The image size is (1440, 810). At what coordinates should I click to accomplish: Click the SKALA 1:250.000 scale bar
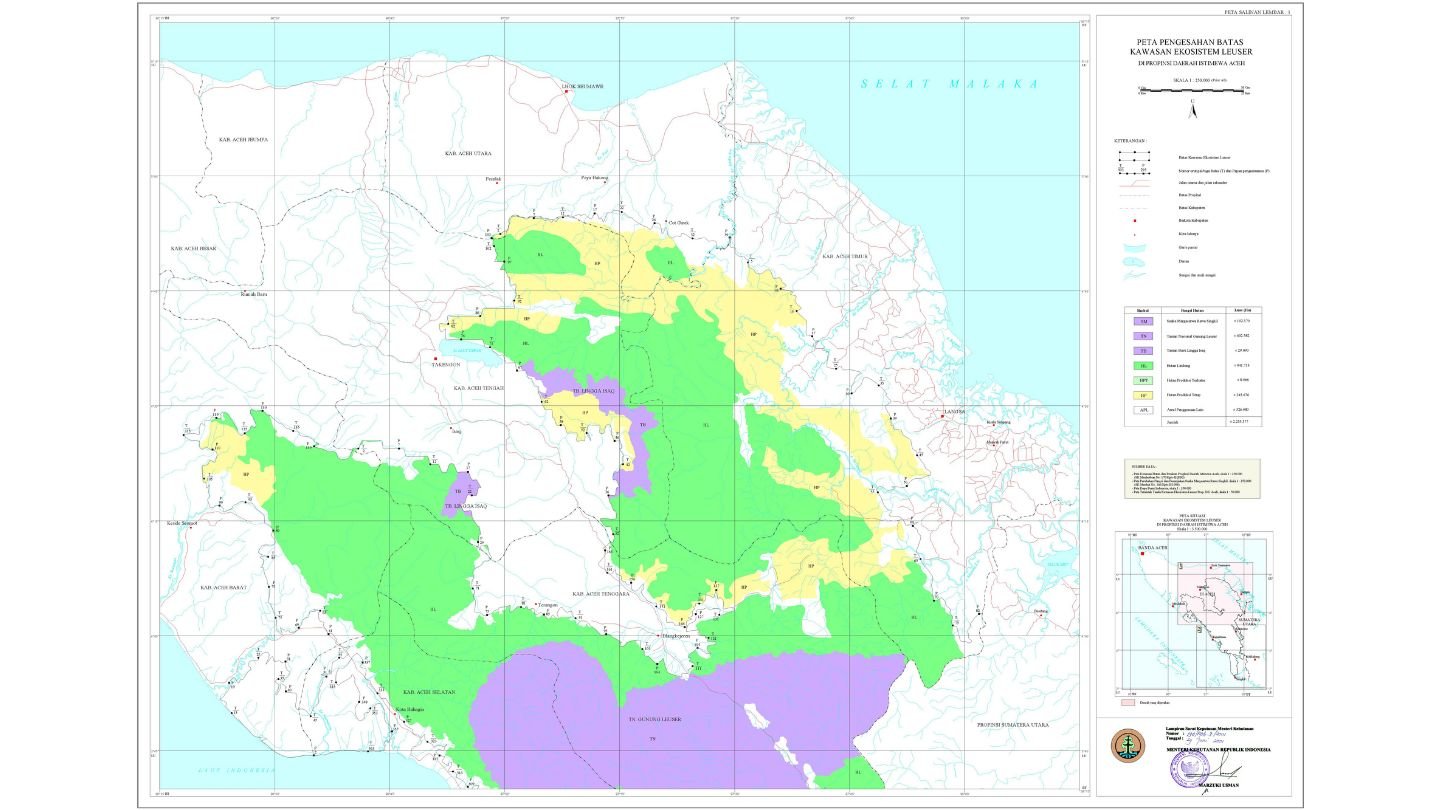1192,89
